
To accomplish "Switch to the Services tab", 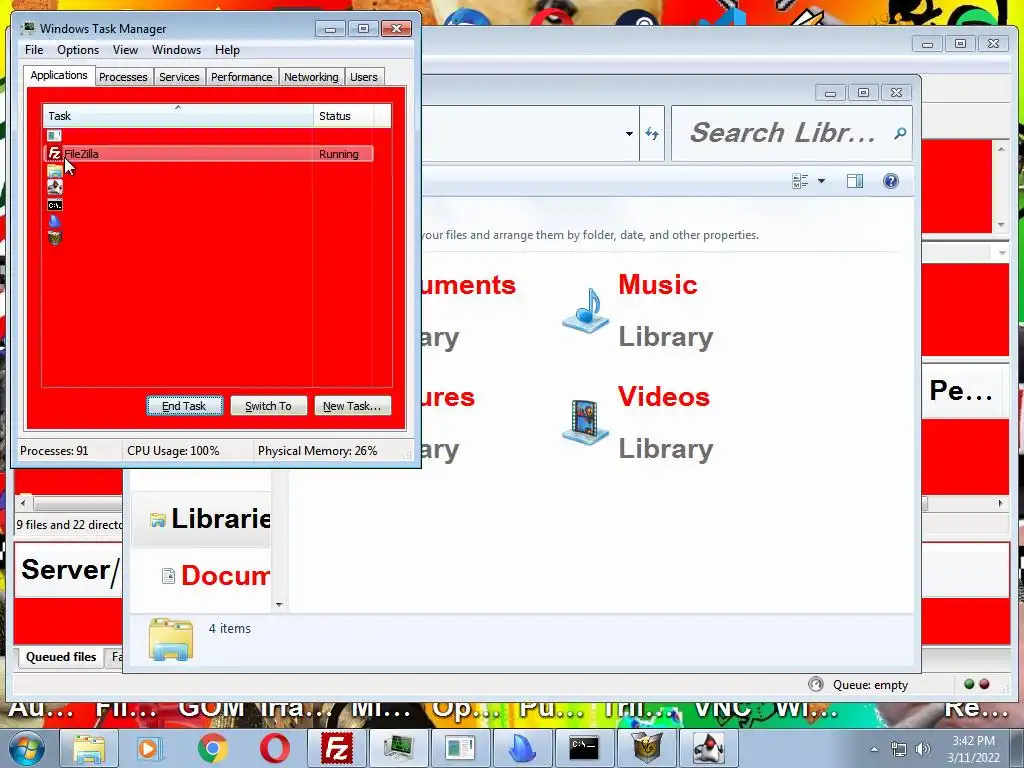I will (x=179, y=77).
